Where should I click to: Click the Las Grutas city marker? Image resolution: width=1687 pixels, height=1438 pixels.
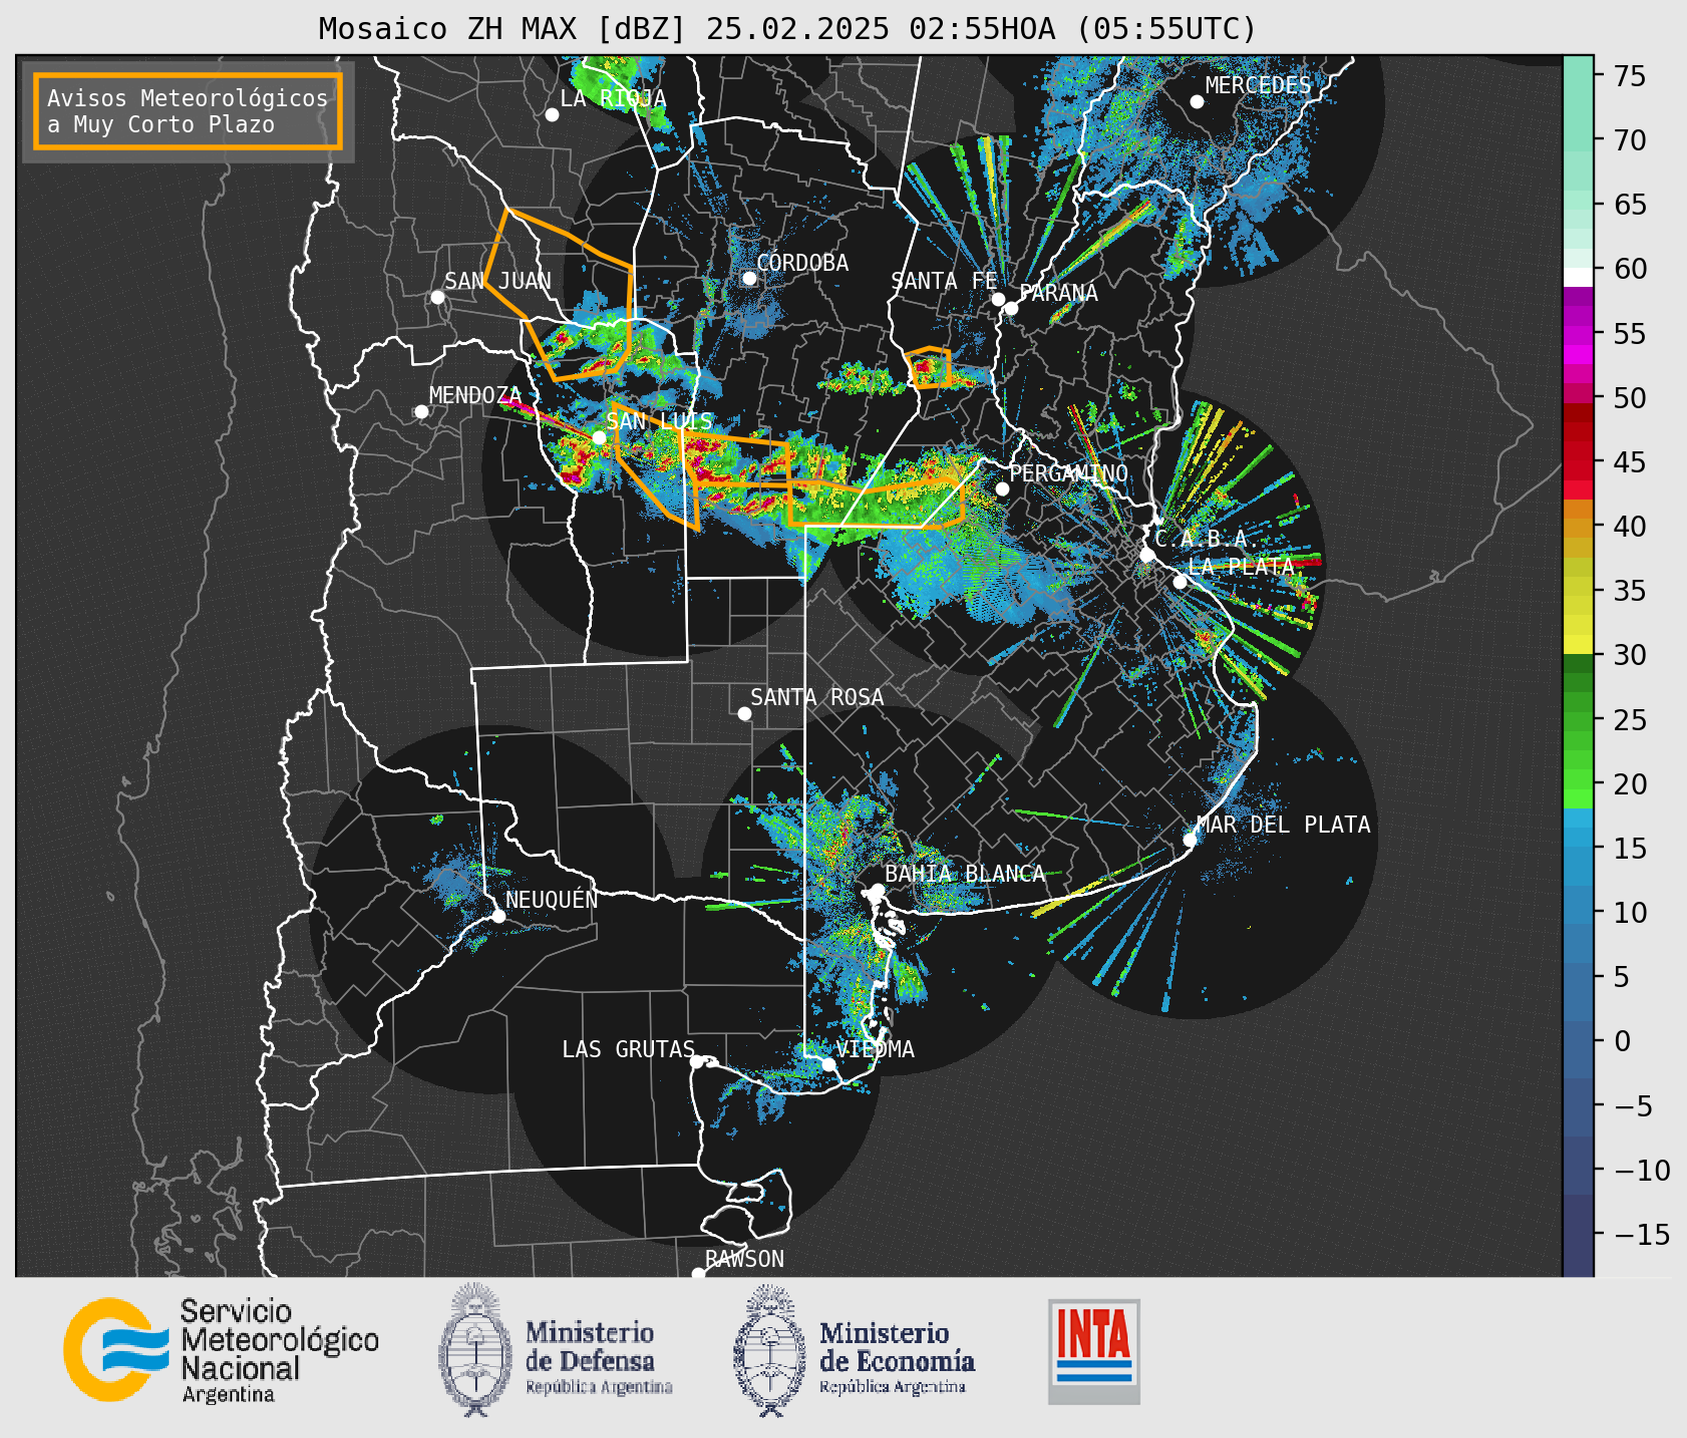tap(697, 1061)
